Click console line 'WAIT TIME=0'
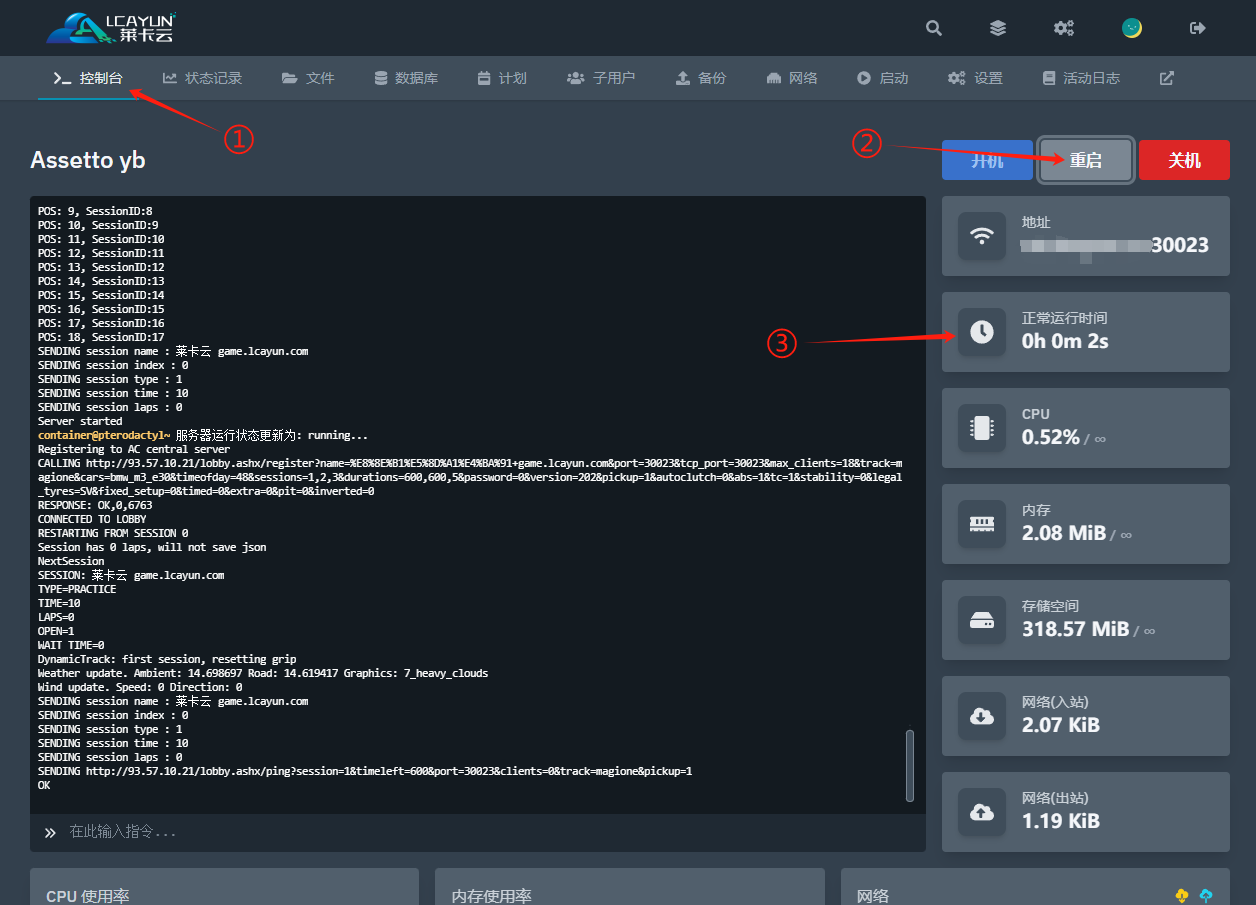This screenshot has width=1256, height=905. [71, 645]
